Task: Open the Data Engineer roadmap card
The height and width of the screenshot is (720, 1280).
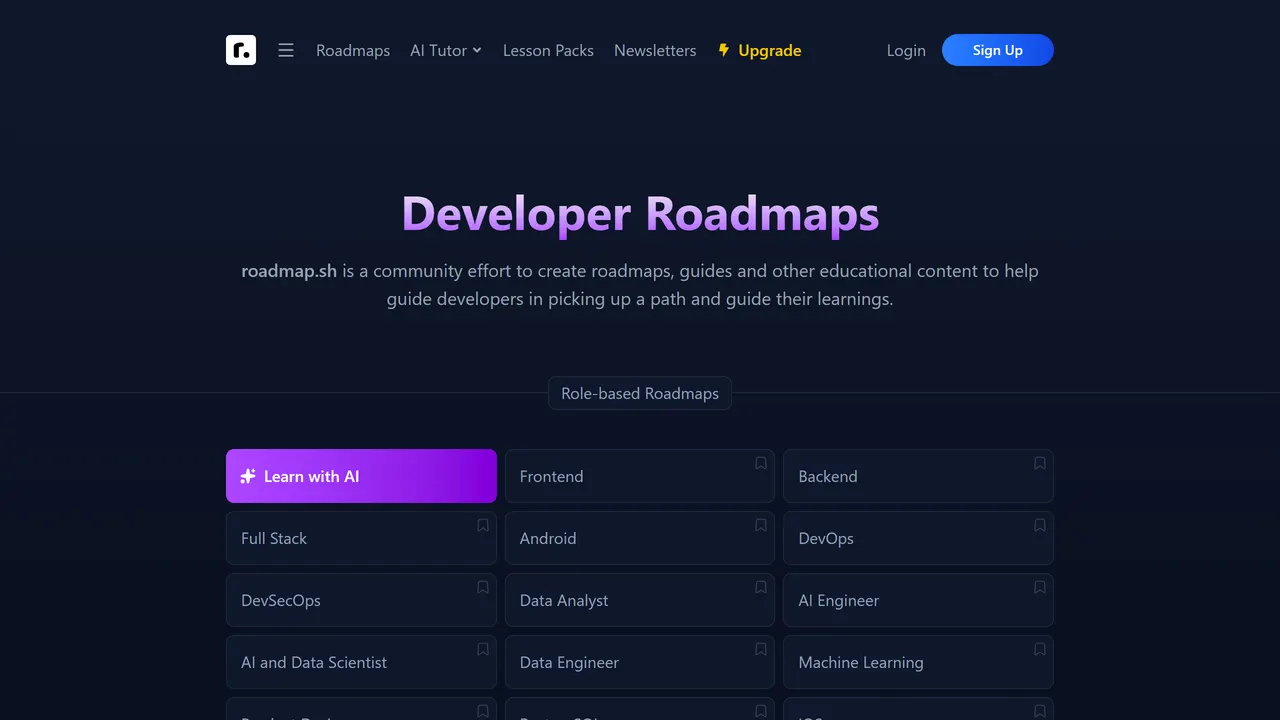Action: [640, 662]
